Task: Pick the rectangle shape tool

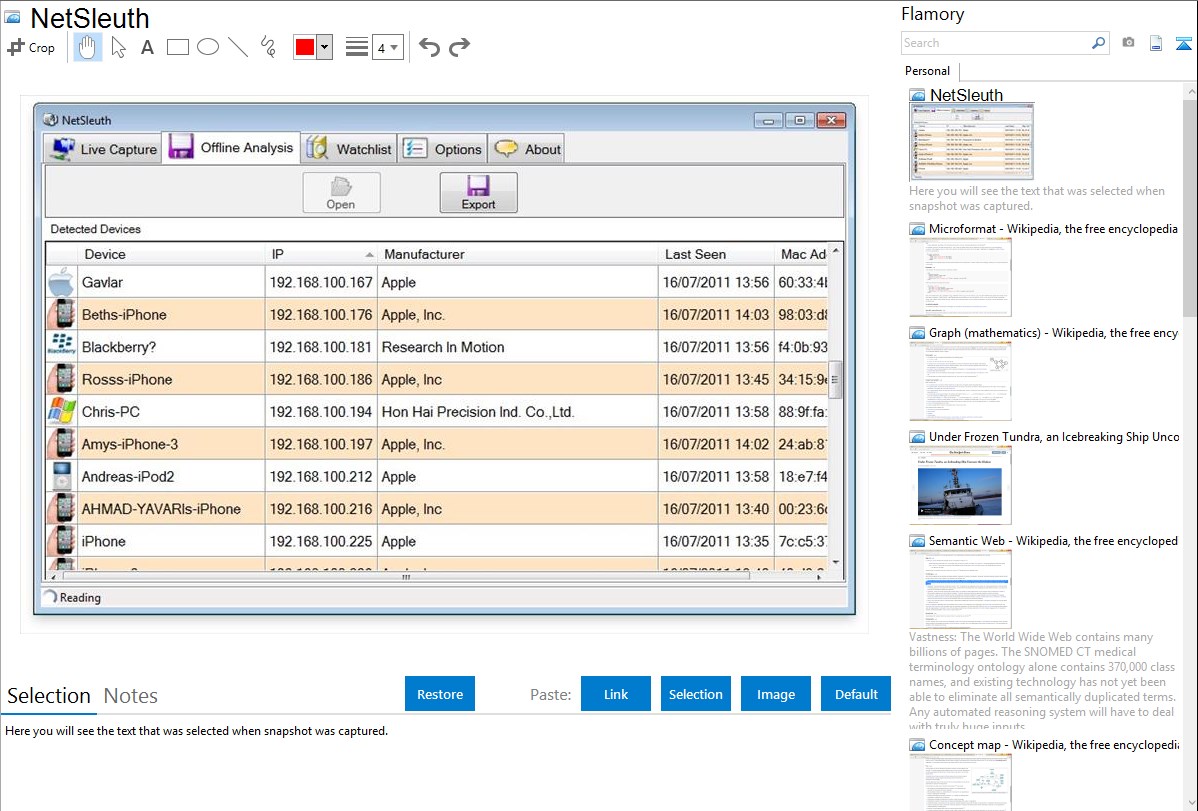Action: pos(178,47)
